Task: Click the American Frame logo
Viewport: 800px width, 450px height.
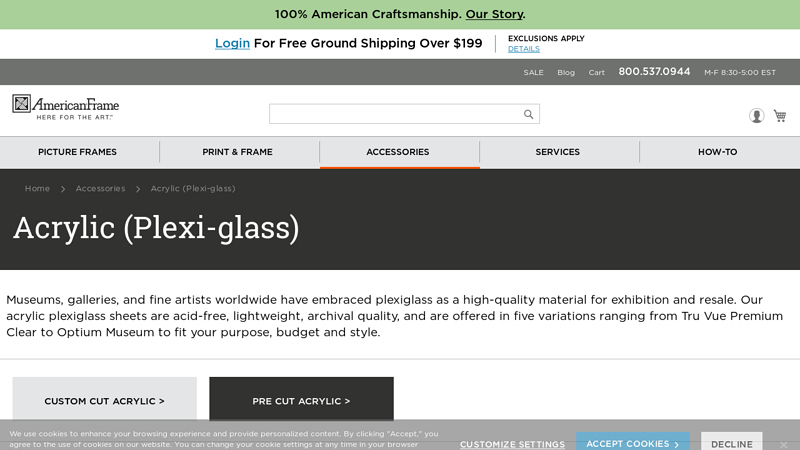Action: (66, 106)
